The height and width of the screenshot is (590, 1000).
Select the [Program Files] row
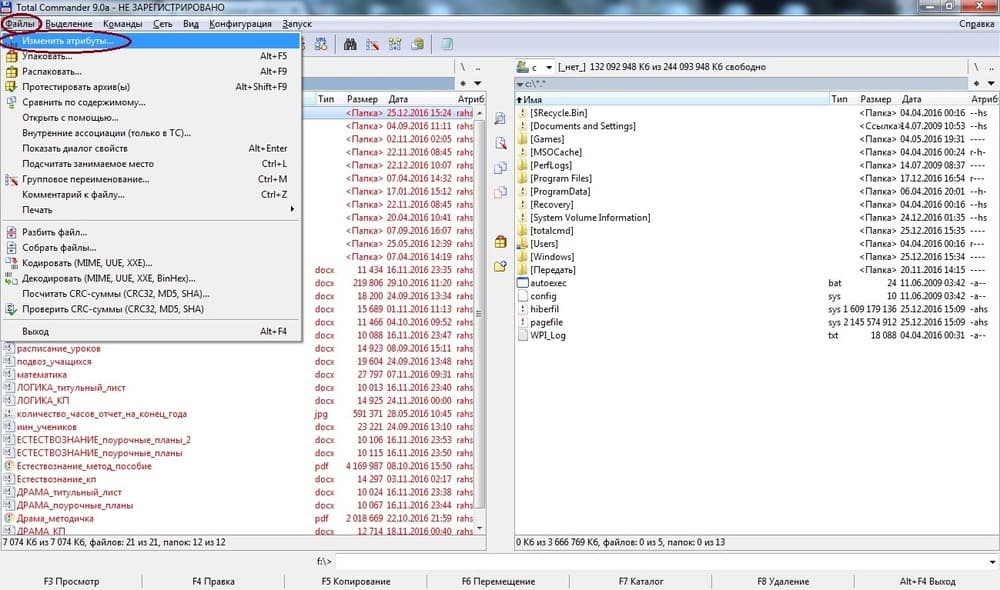(x=756, y=178)
